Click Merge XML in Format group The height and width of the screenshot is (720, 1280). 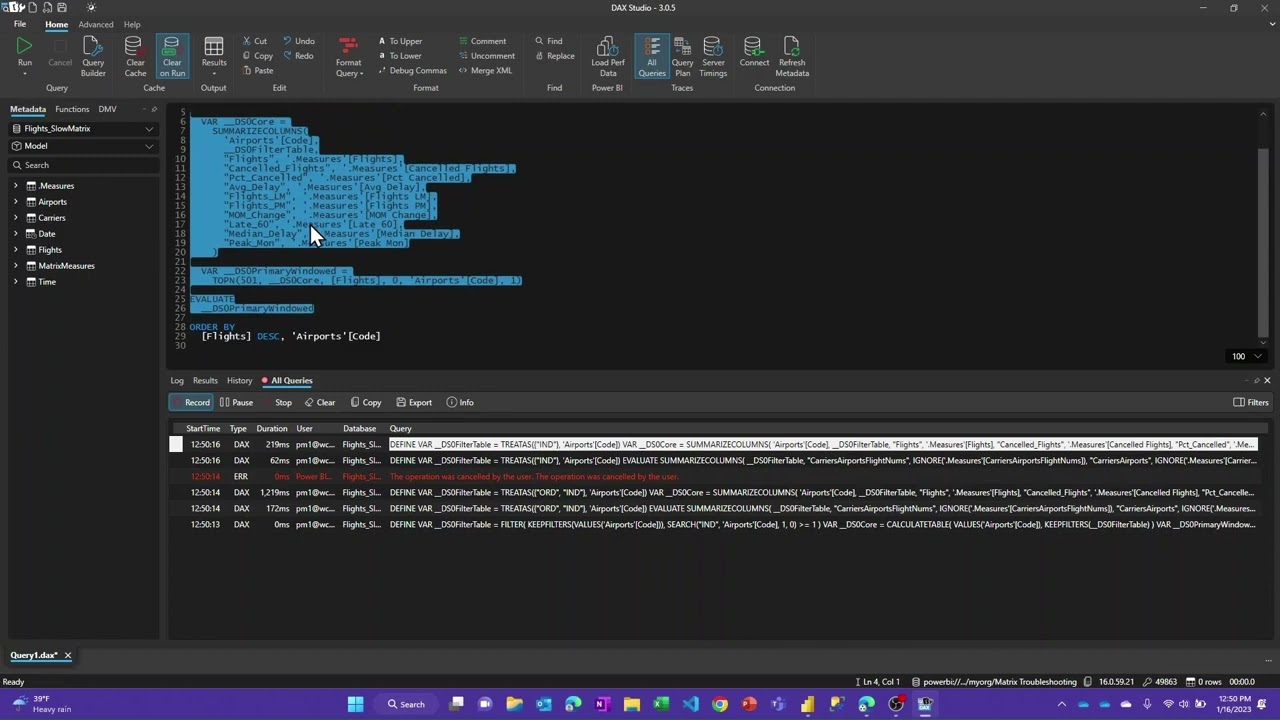click(485, 71)
